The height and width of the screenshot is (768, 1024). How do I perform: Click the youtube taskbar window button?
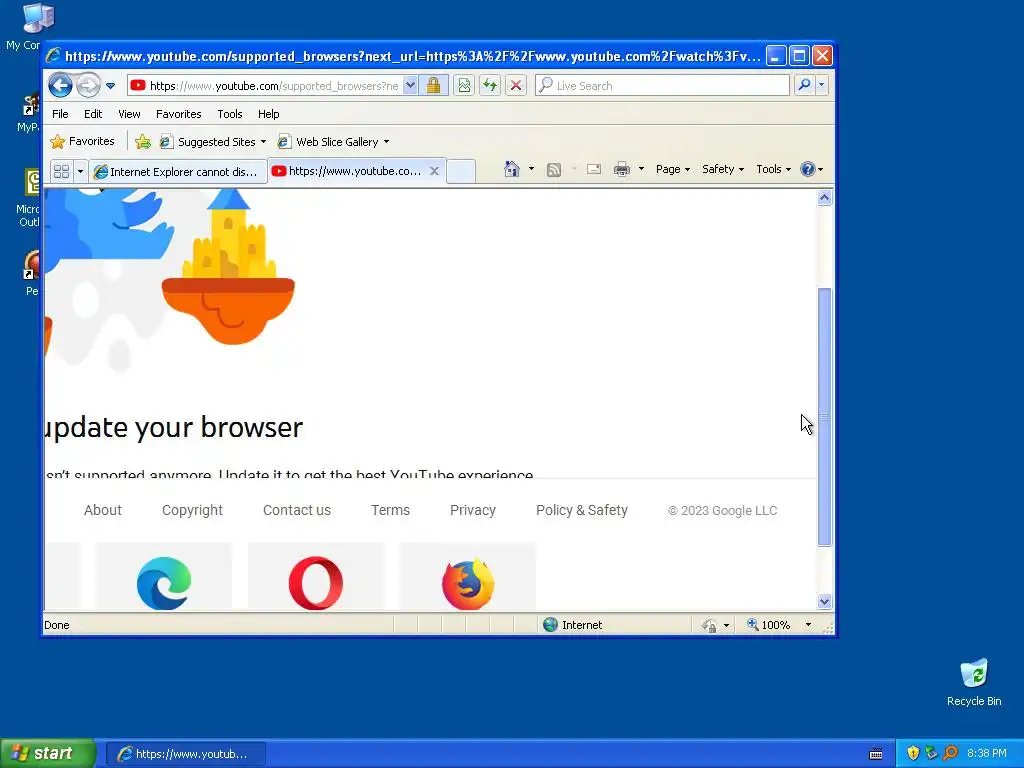186,754
